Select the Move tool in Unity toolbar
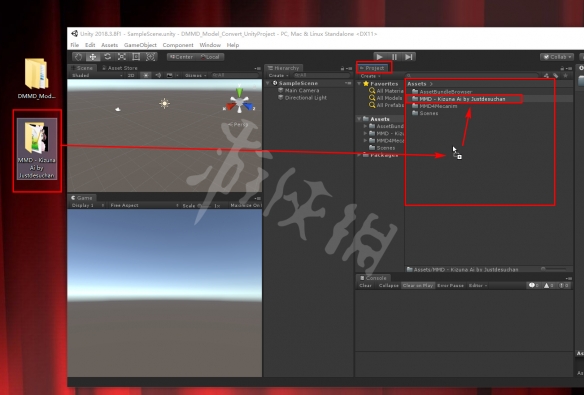 tap(93, 57)
